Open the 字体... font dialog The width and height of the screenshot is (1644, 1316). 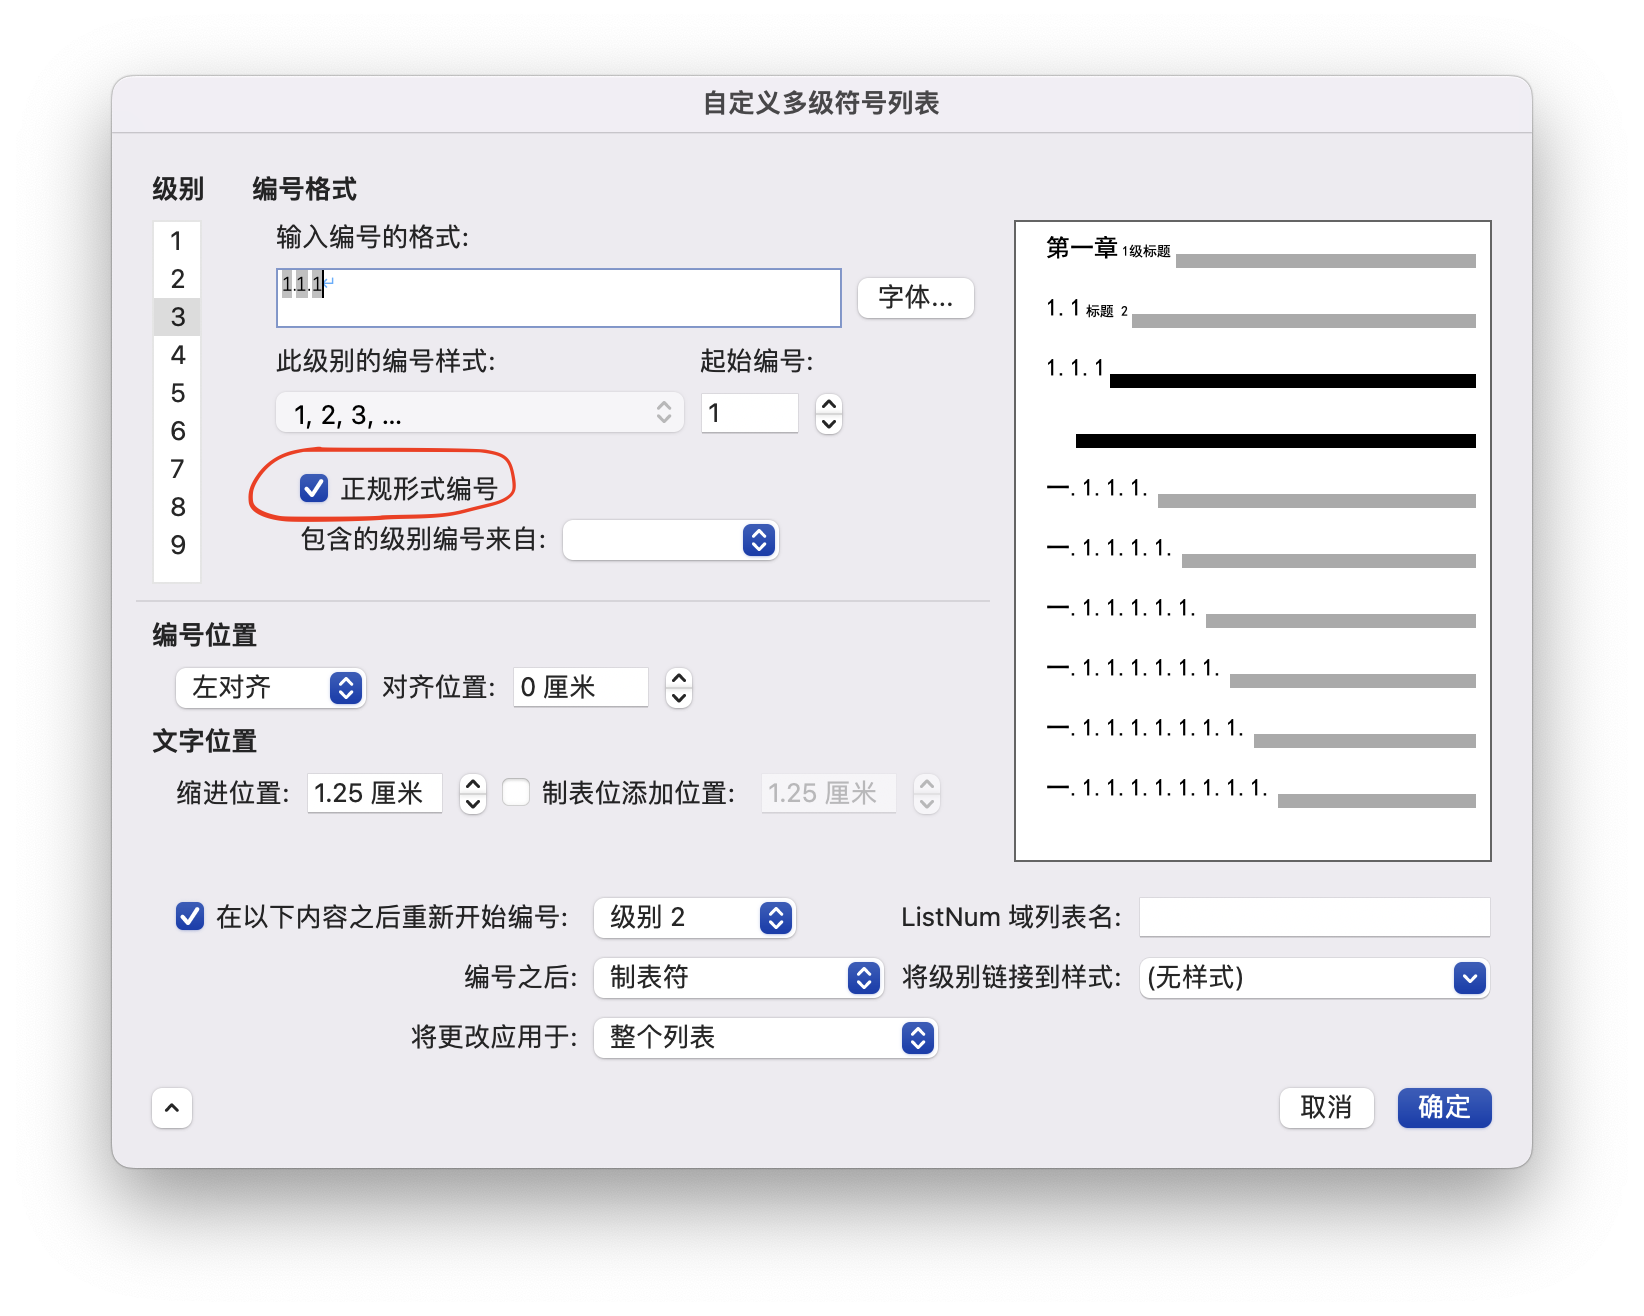(x=915, y=298)
